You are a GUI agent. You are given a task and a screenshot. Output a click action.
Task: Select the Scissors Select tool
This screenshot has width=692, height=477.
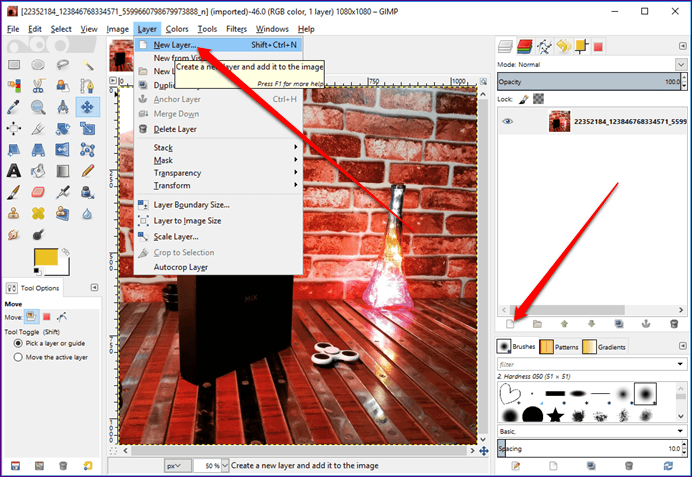pos(38,86)
